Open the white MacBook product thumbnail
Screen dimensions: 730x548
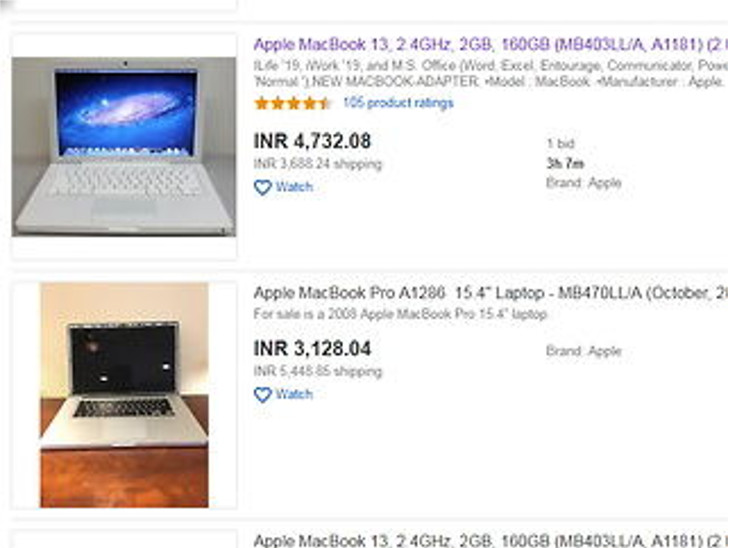(x=124, y=147)
